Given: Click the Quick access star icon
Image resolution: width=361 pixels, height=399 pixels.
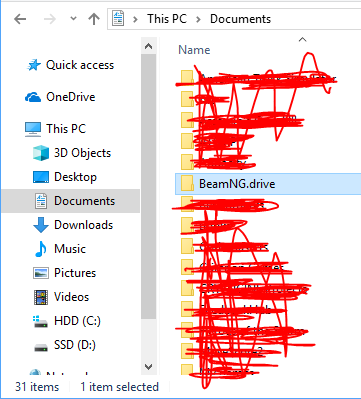Looking at the screenshot, I should tap(34, 65).
